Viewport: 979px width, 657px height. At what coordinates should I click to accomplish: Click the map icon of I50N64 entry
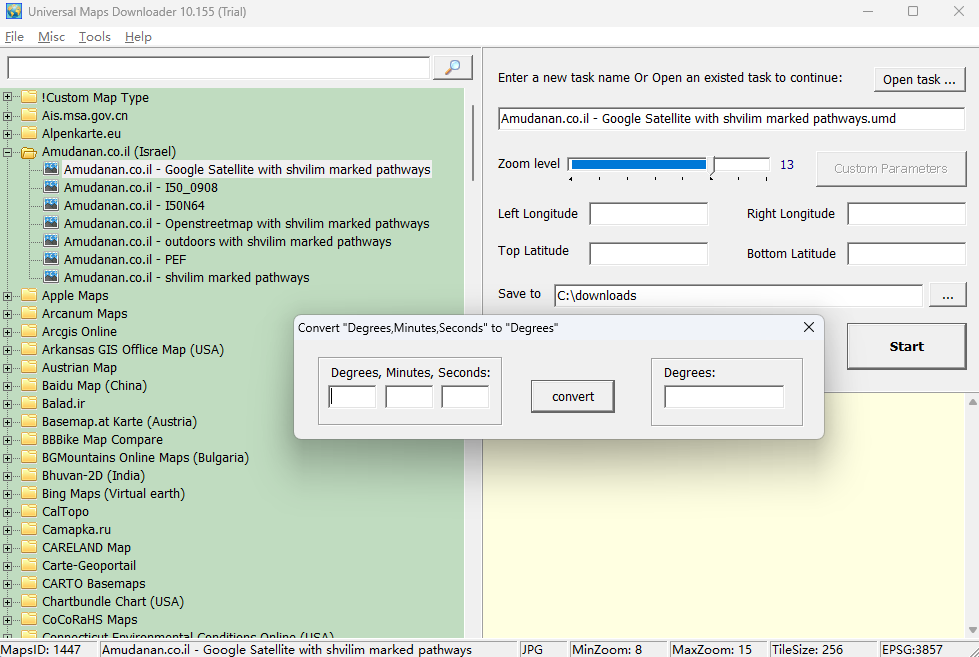50,205
